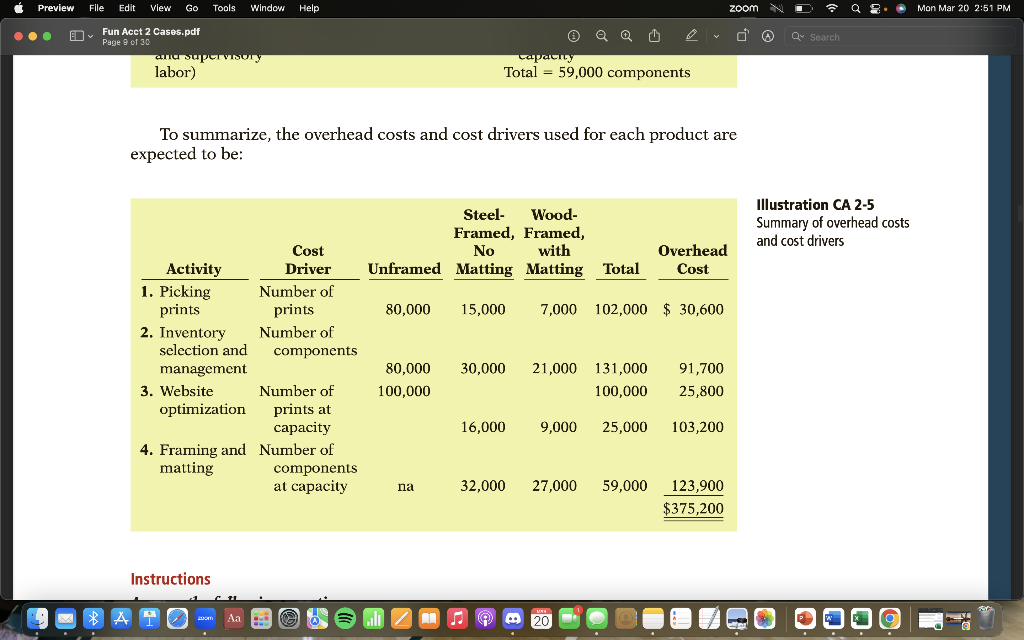Launch Spotify from the Dock
The image size is (1024, 640).
click(345, 618)
